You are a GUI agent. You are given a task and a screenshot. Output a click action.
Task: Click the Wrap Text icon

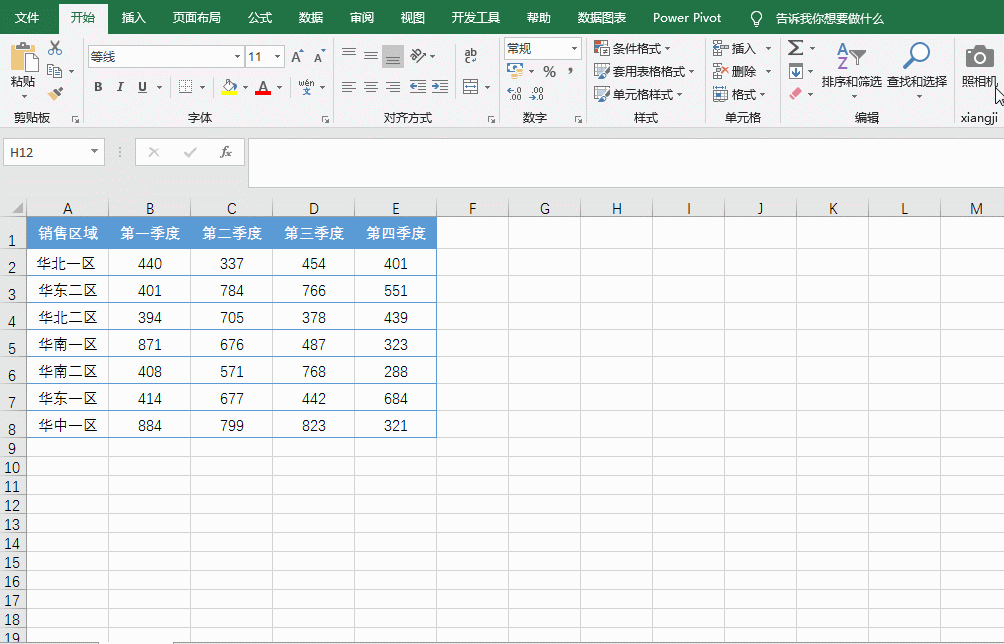[471, 56]
